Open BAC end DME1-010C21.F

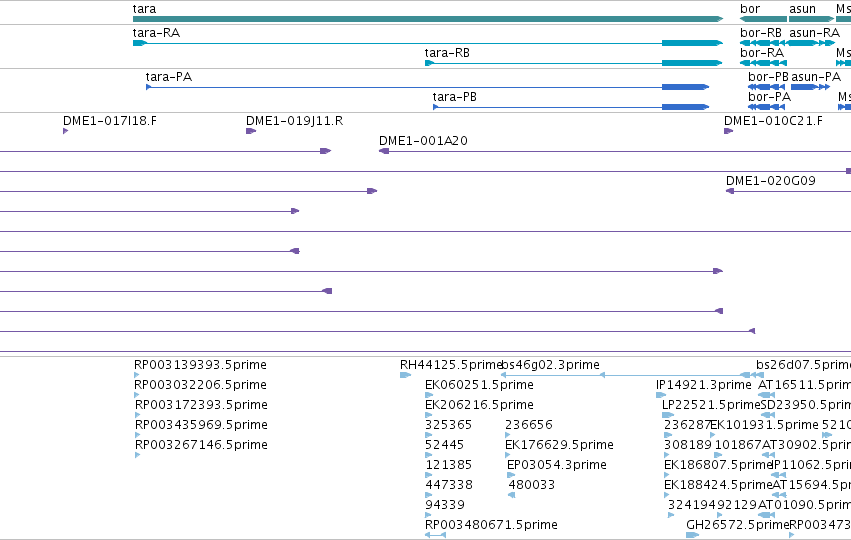click(x=773, y=120)
